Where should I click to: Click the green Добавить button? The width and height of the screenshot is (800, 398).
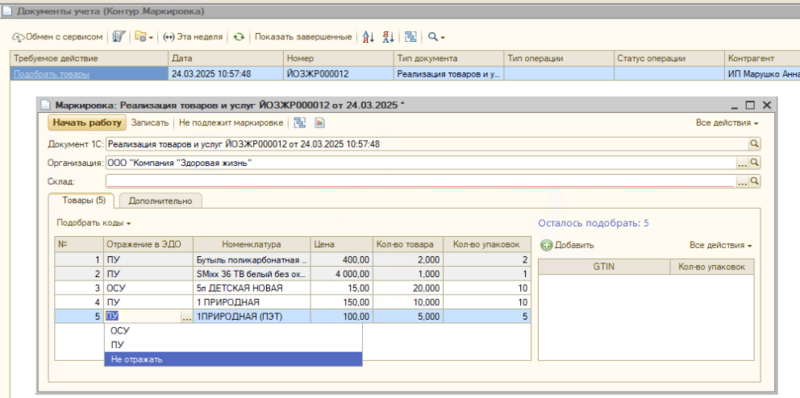[x=567, y=245]
